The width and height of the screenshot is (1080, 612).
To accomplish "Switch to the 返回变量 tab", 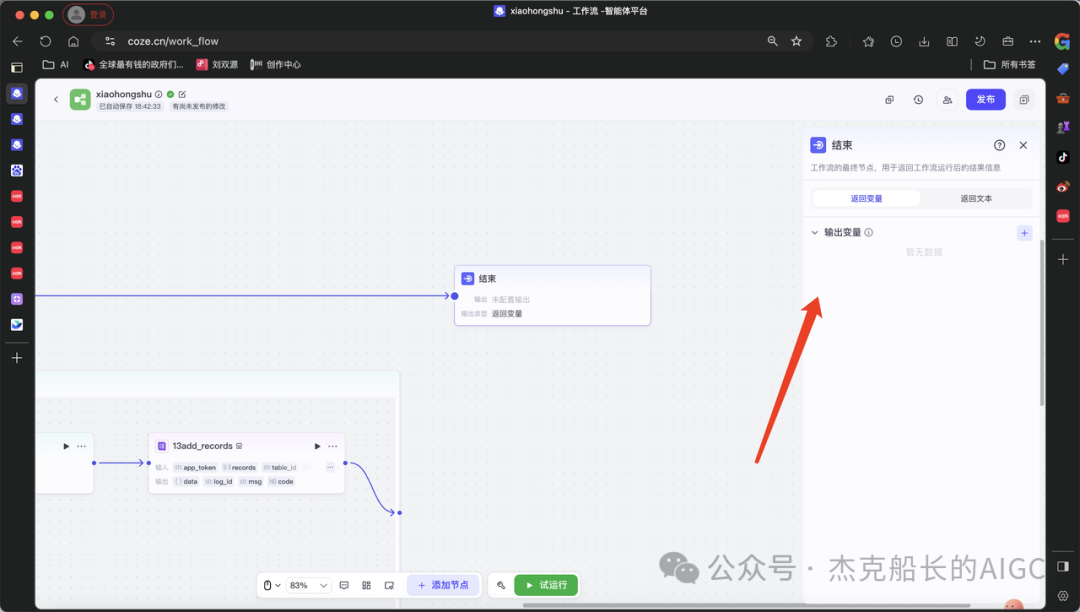I will (866, 198).
